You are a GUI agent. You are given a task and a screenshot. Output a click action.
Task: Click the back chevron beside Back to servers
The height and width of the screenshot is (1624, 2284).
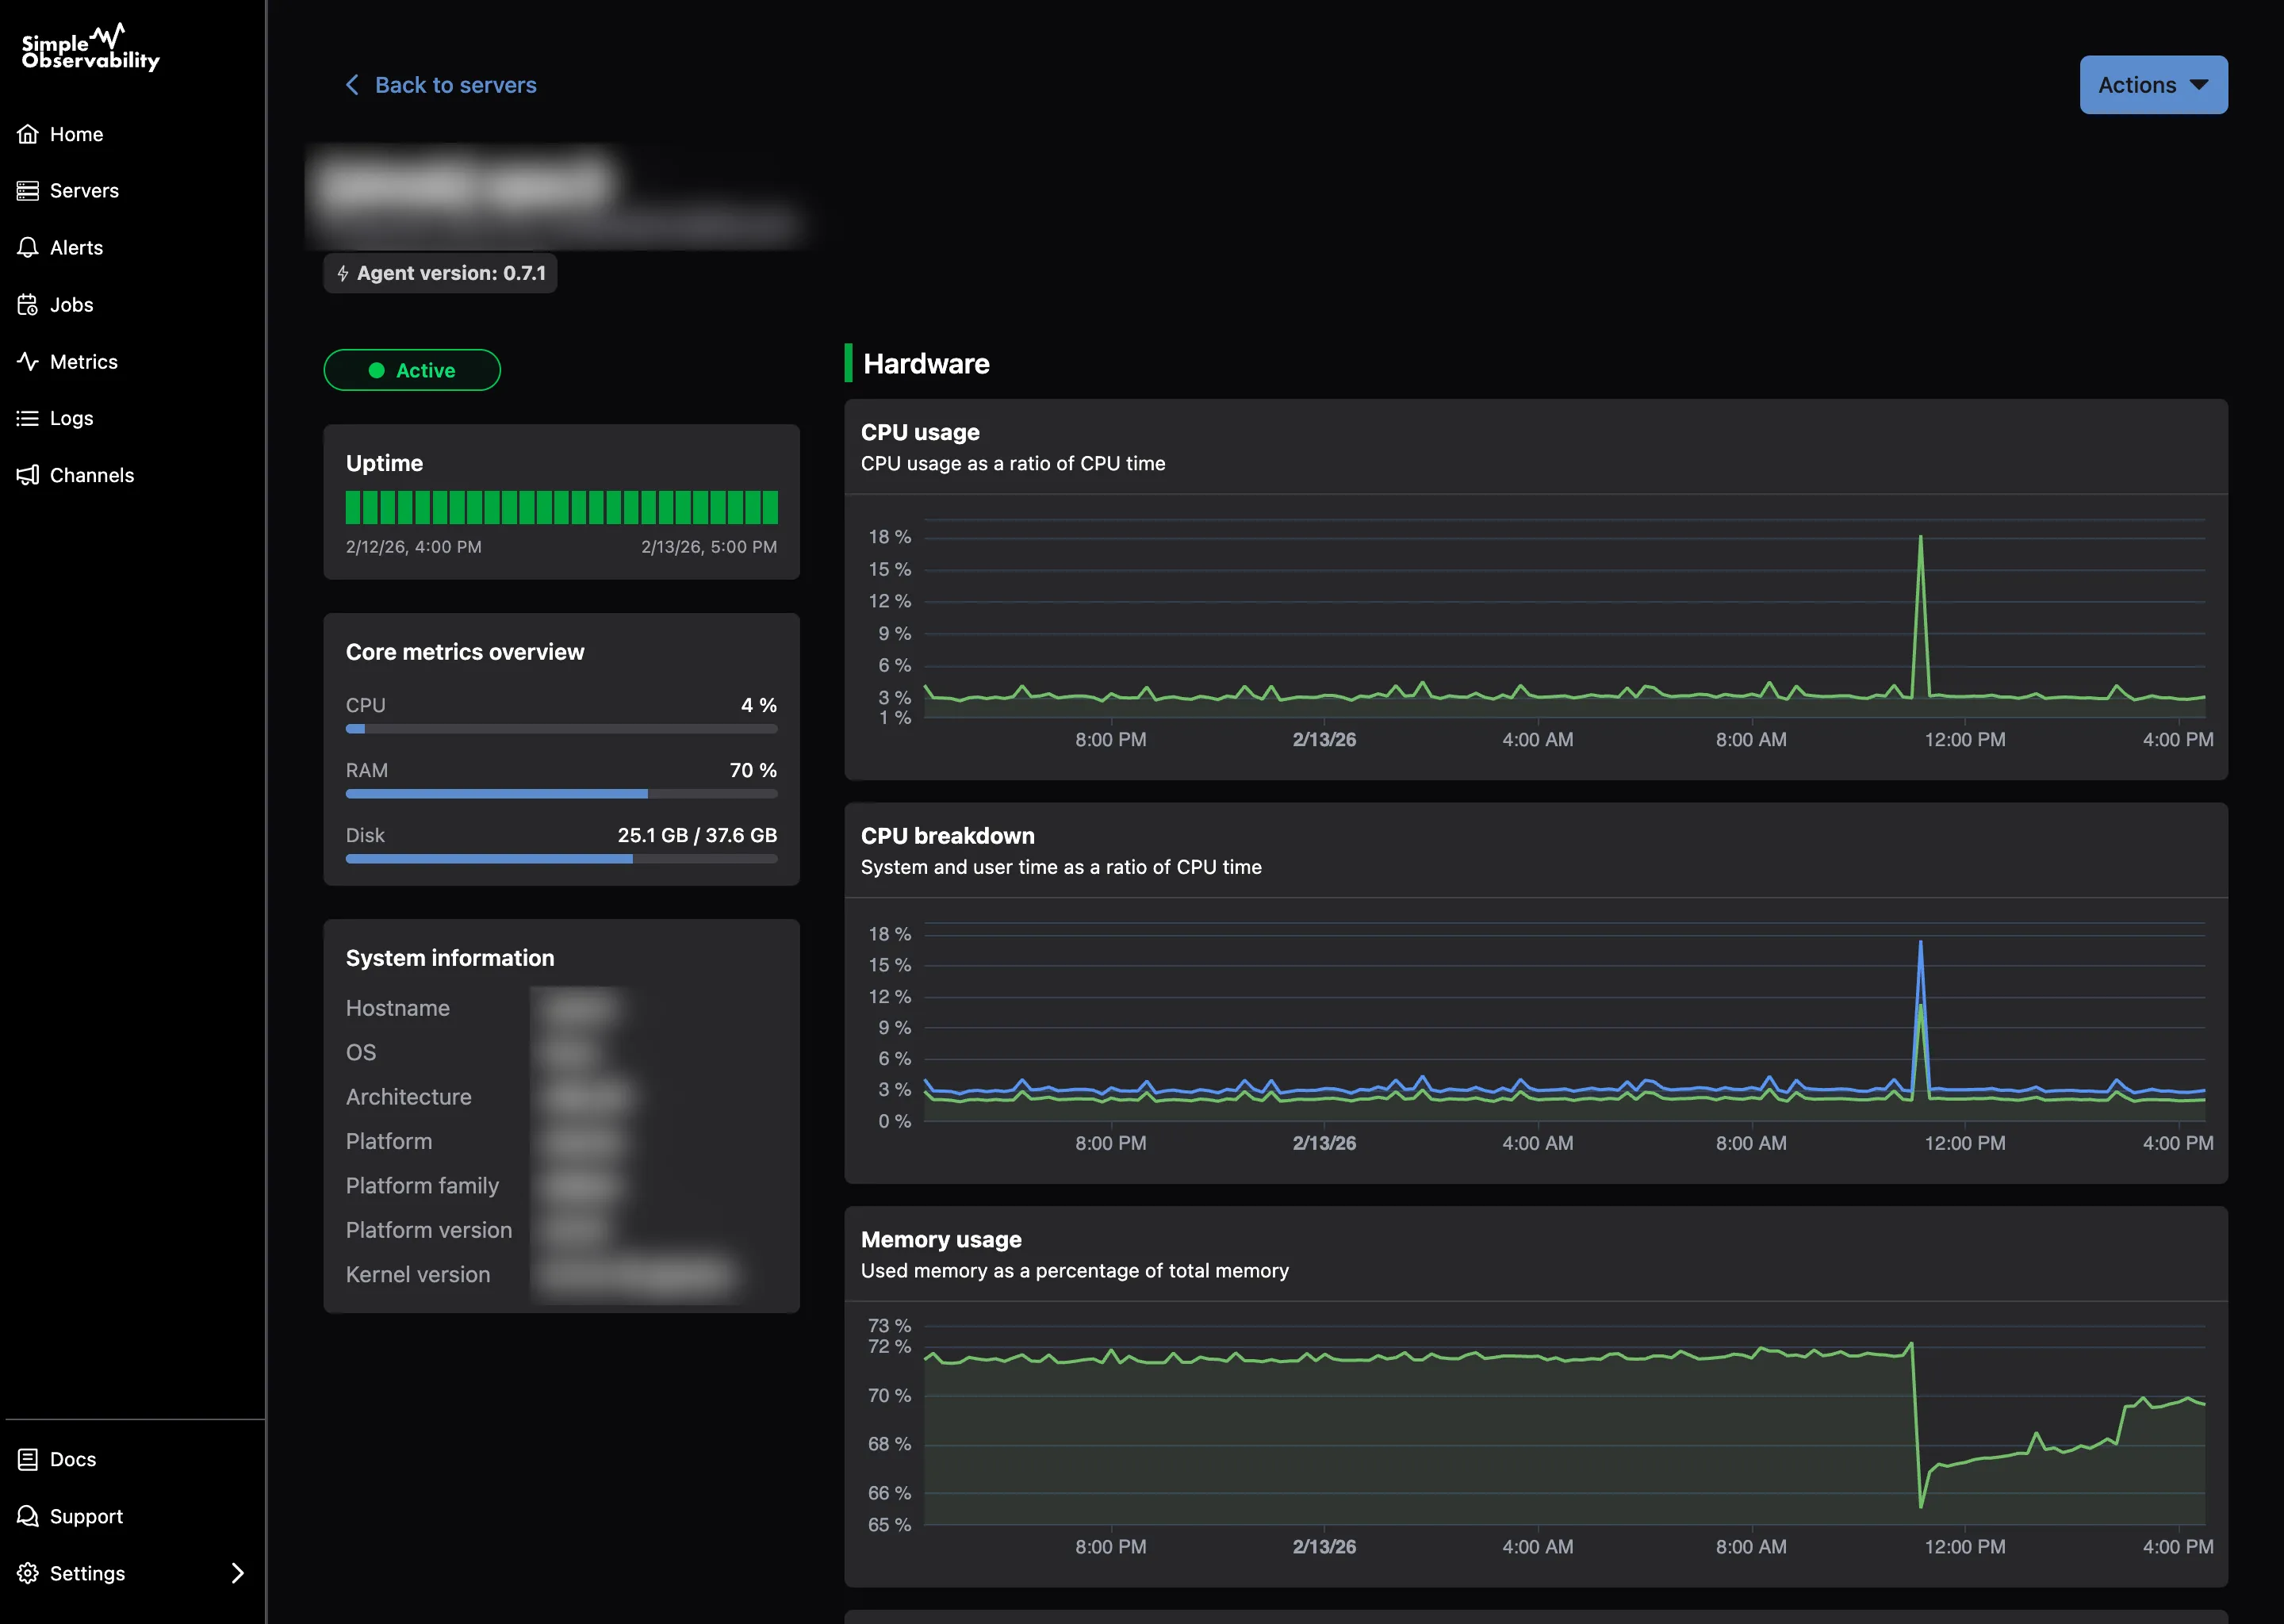click(352, 85)
